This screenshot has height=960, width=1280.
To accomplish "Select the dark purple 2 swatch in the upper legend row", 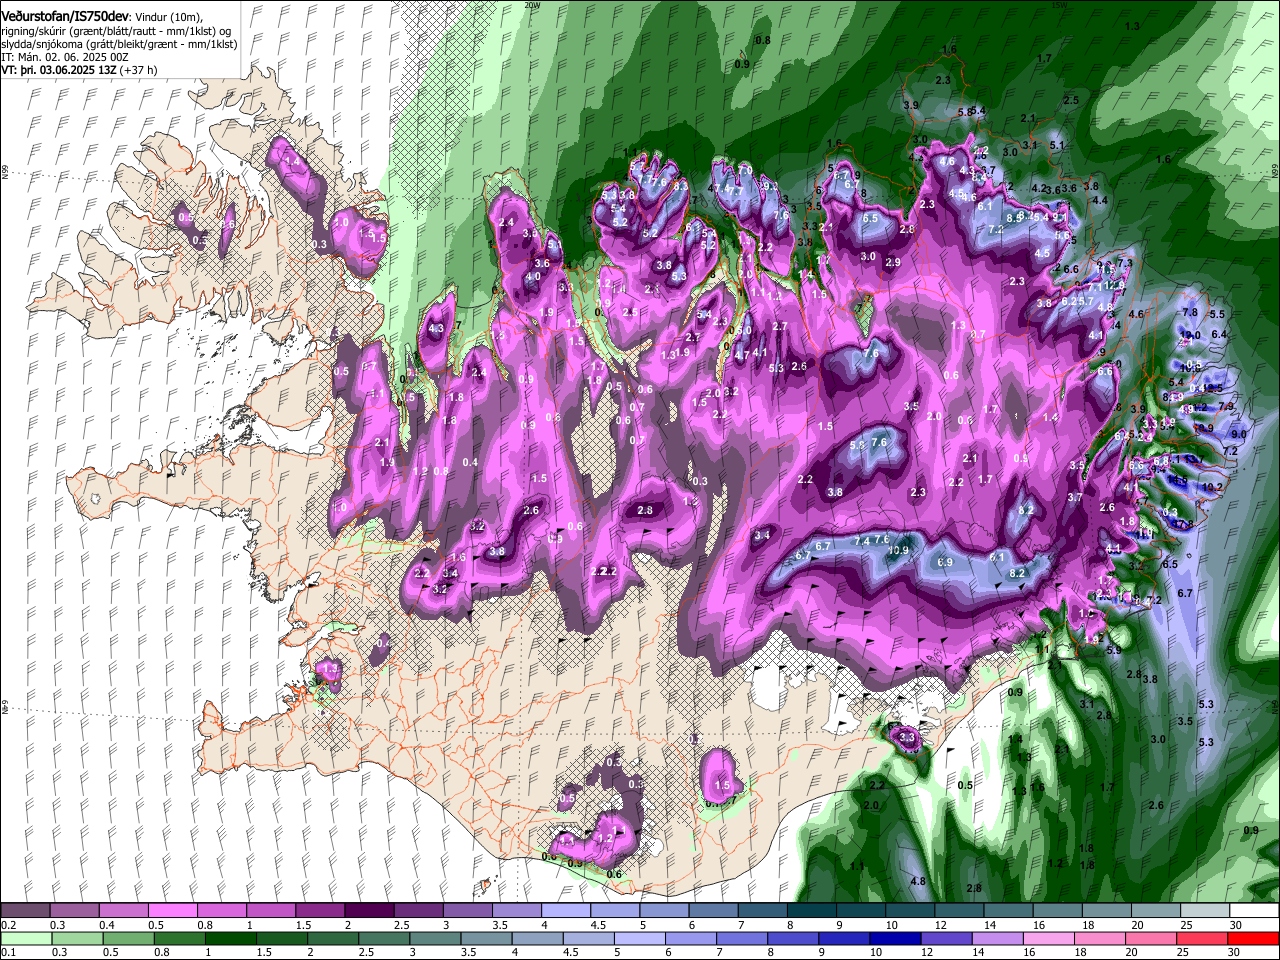I will (369, 910).
